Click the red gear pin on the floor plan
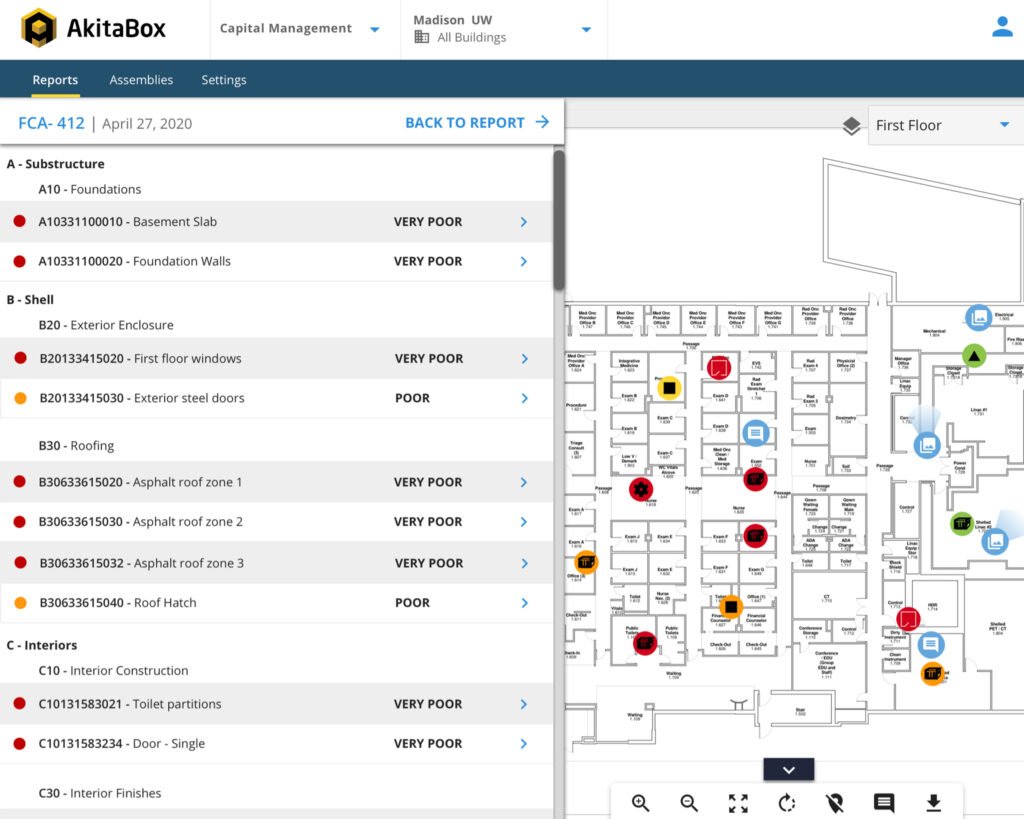 (x=640, y=489)
